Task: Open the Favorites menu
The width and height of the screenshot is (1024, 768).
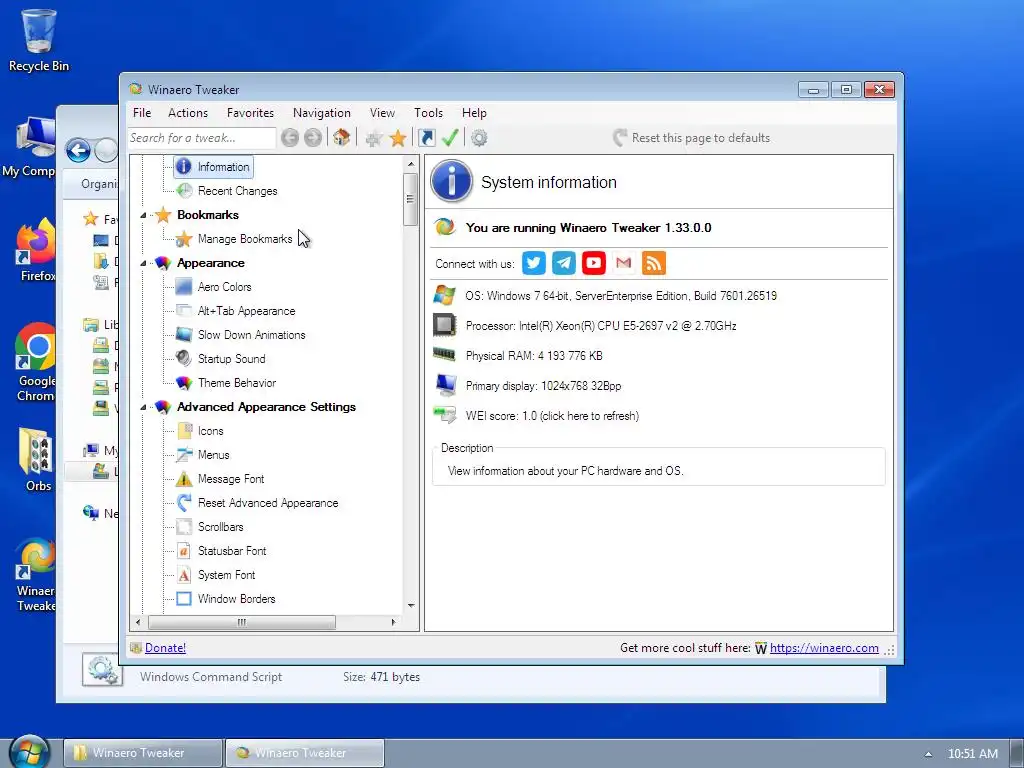Action: (x=250, y=113)
